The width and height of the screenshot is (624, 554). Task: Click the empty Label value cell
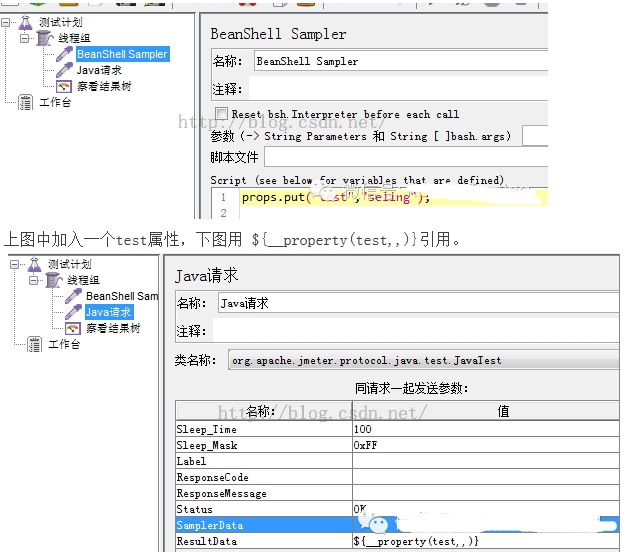[x=486, y=461]
